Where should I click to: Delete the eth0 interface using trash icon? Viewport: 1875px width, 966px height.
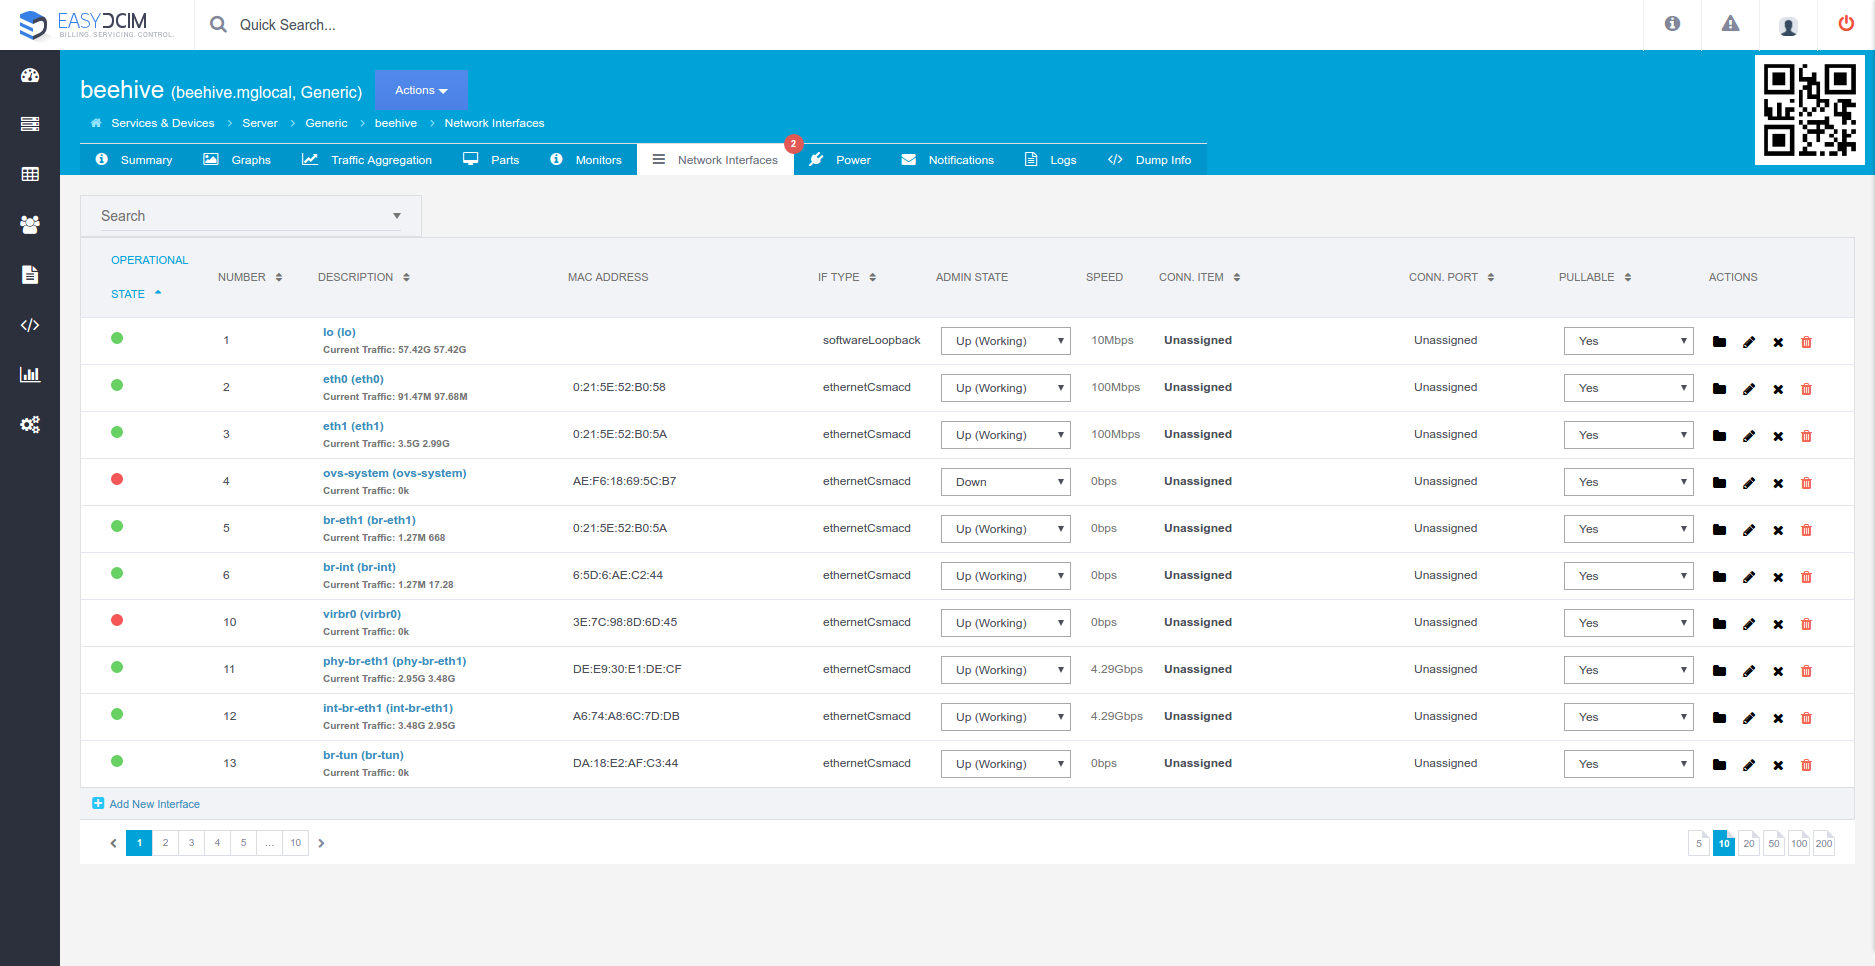(x=1806, y=389)
